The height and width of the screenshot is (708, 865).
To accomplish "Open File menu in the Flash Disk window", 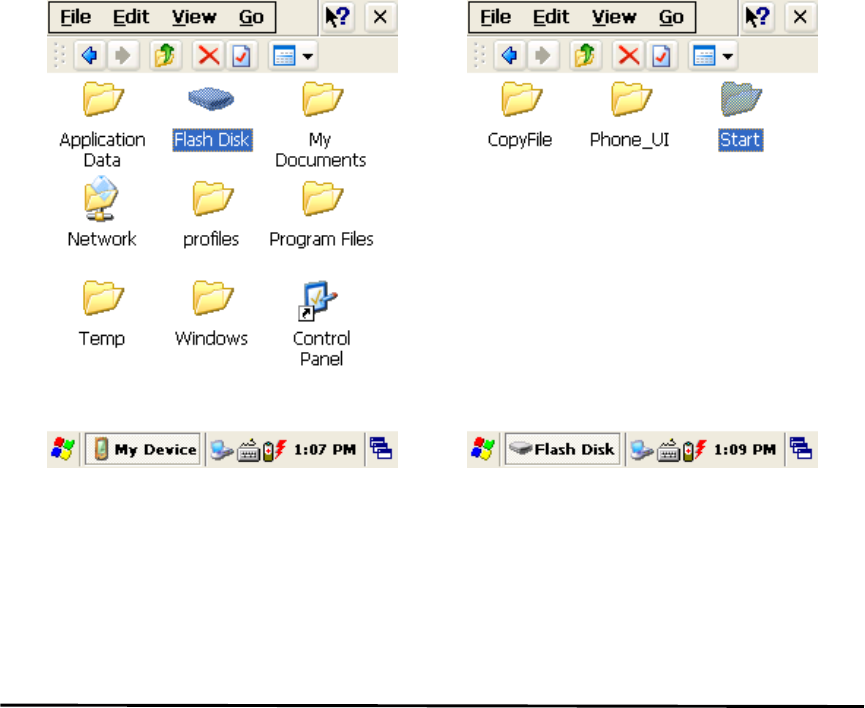I will (495, 17).
